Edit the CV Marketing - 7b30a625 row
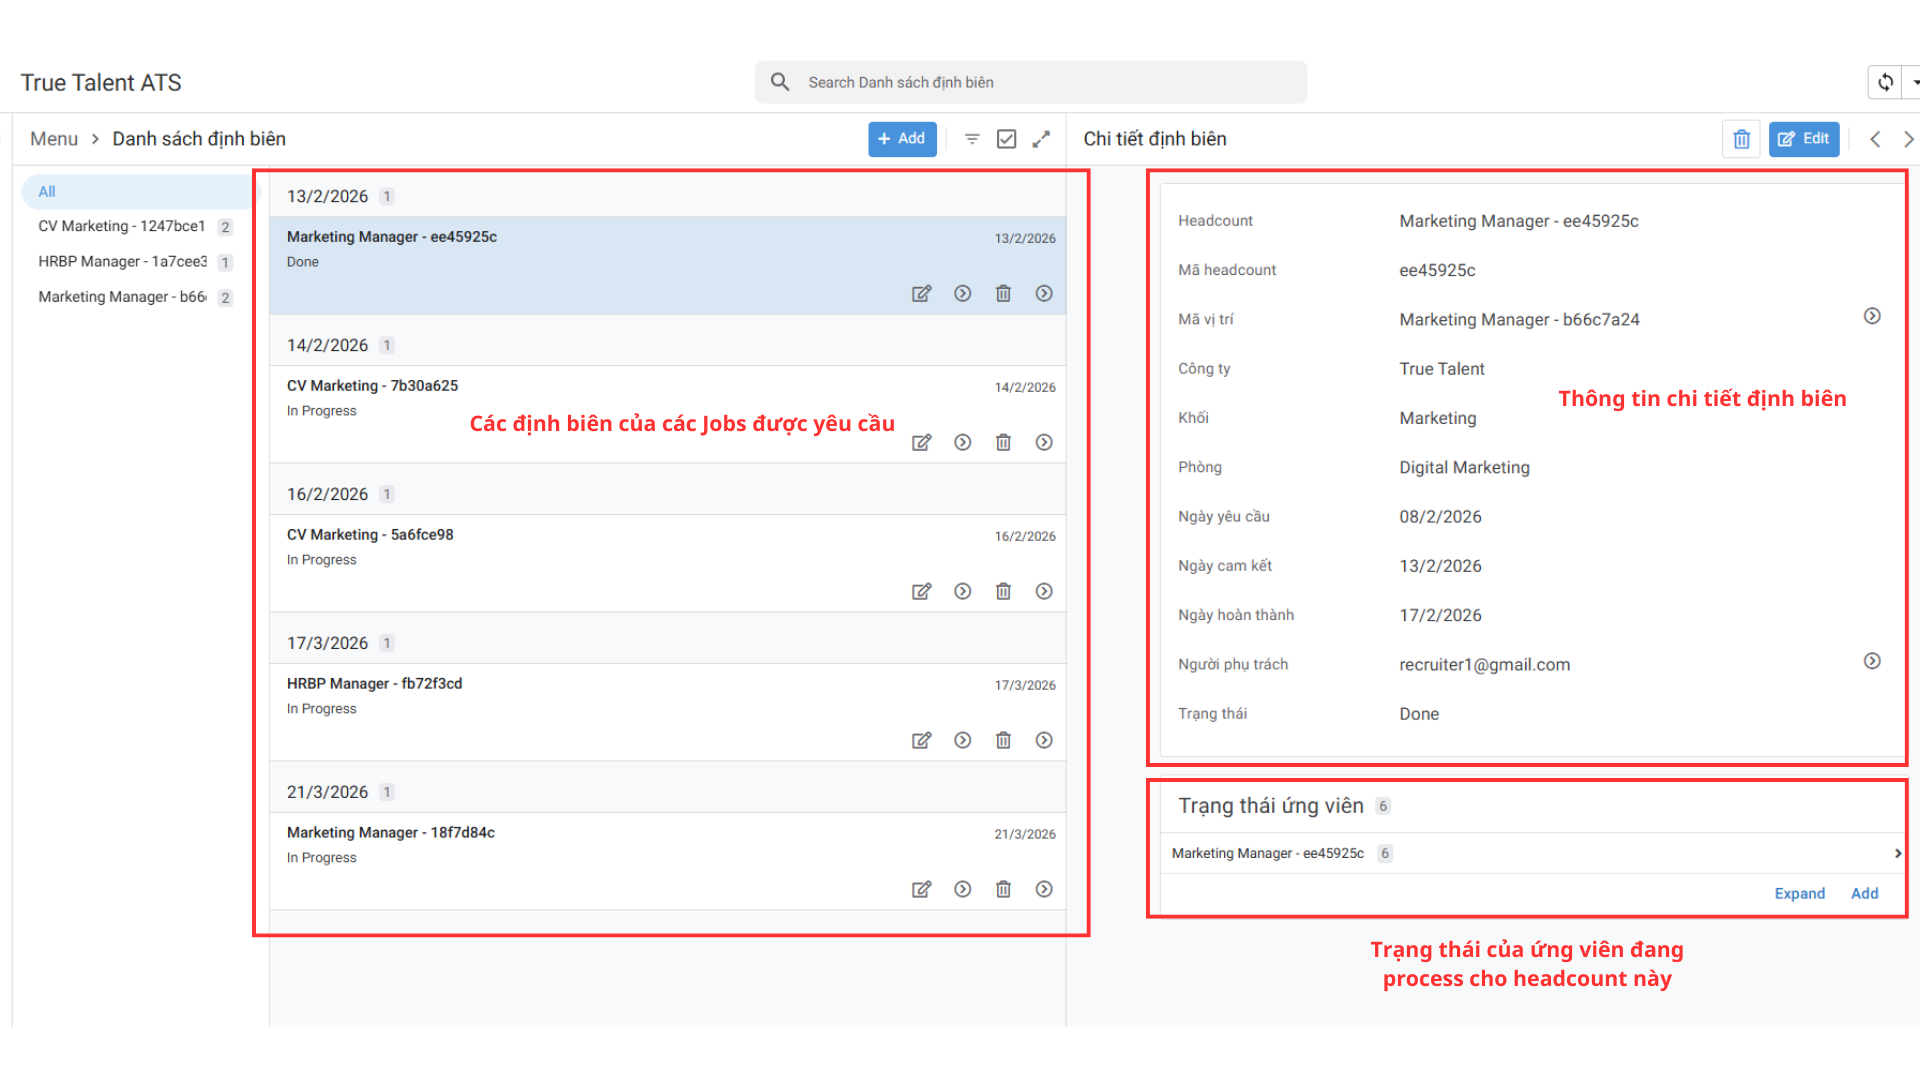Viewport: 1920px width, 1080px height. tap(921, 442)
